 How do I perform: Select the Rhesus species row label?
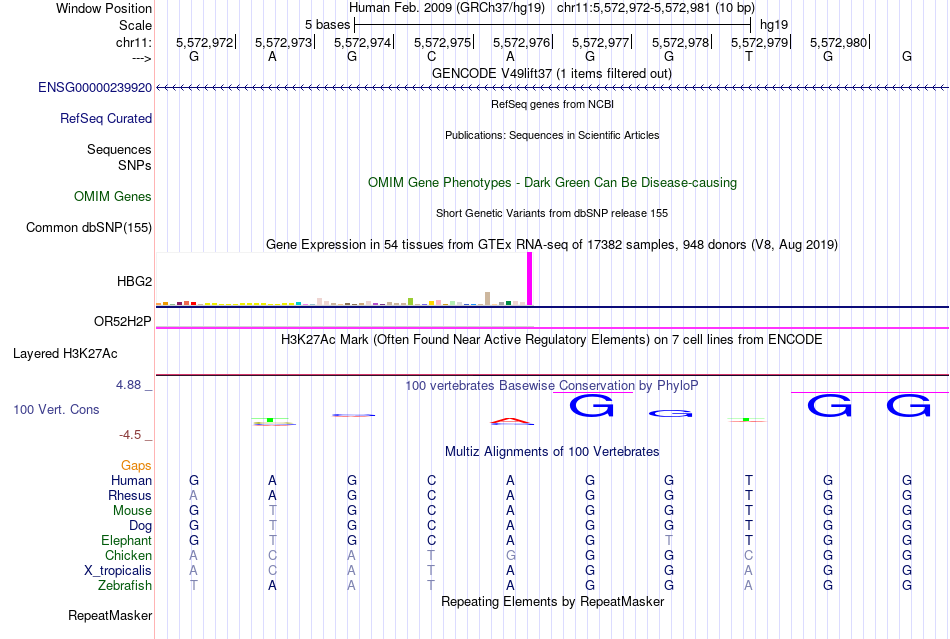pos(130,496)
